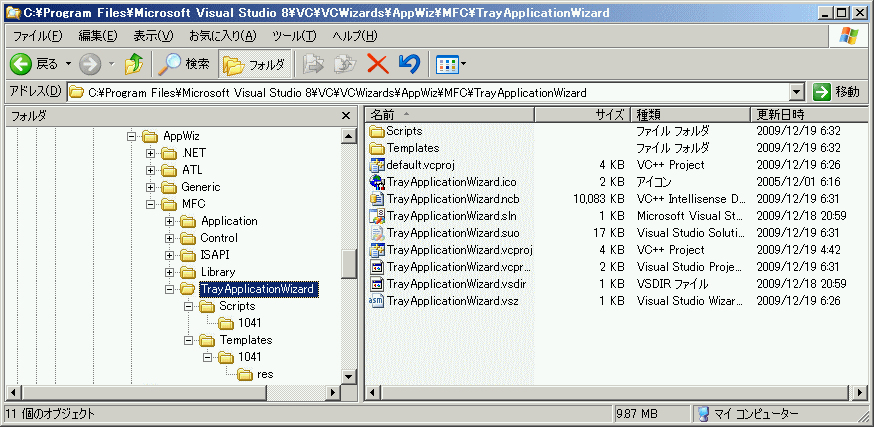
Task: Sort by サイズ column header
Action: pos(582,115)
